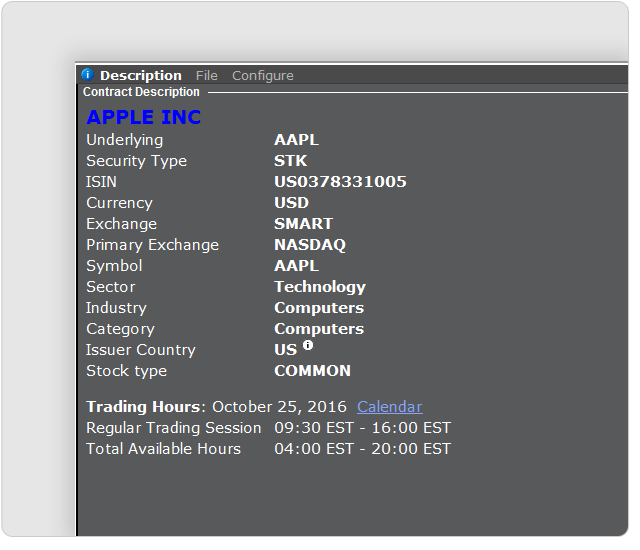
Task: Click the Symbol label
Action: click(x=114, y=266)
